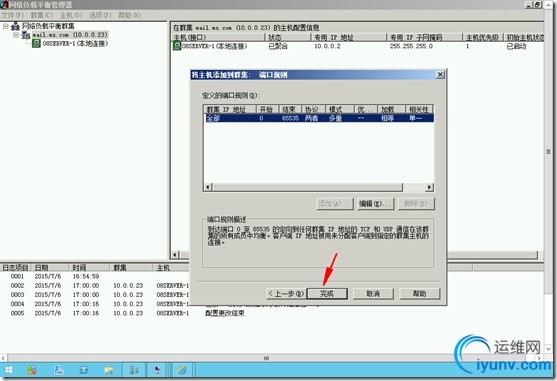Click the 时间 log column header
Image resolution: width=557 pixels, height=381 pixels.
(x=89, y=267)
